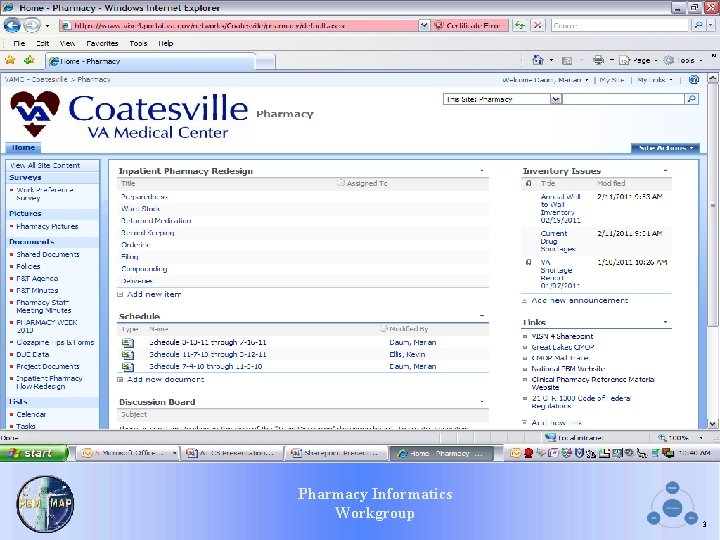Open the Policies documents link
This screenshot has height=540, width=720.
coord(28,266)
